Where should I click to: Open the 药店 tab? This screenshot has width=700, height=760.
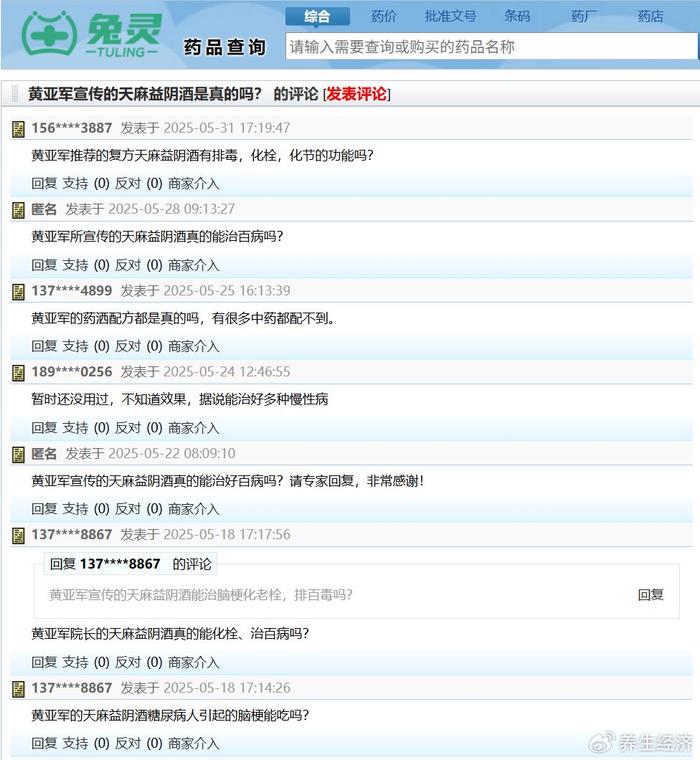650,16
